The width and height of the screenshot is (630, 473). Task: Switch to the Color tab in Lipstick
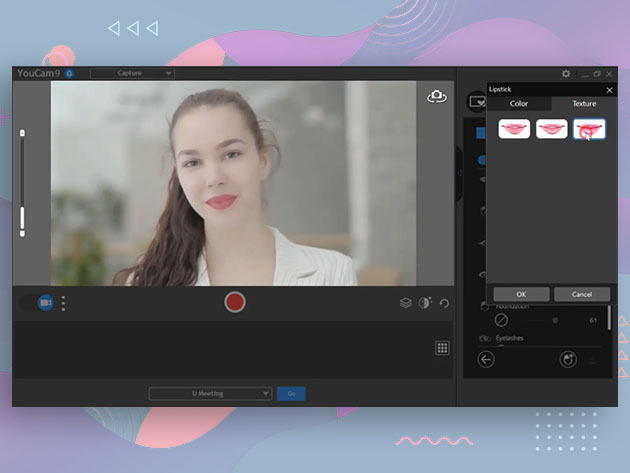click(x=519, y=103)
